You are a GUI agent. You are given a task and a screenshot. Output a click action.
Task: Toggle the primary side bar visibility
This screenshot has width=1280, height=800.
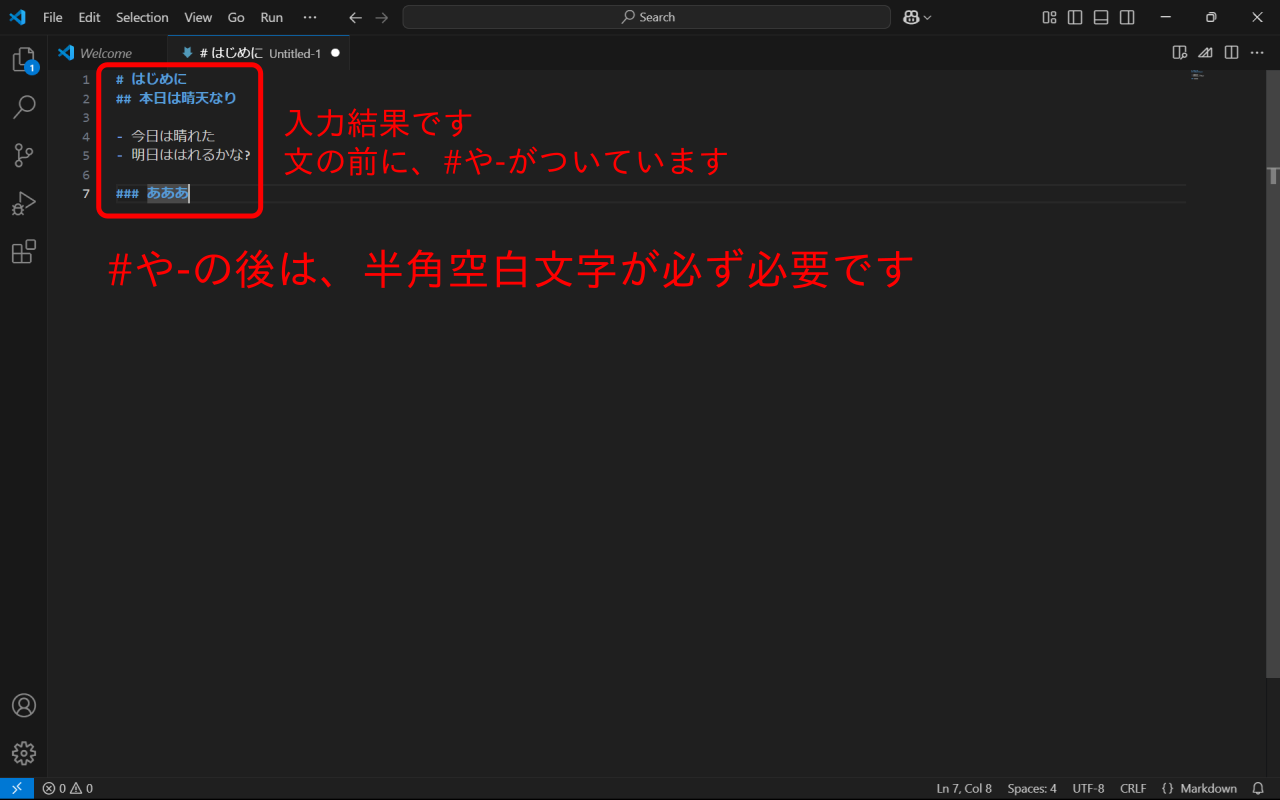tap(1075, 17)
